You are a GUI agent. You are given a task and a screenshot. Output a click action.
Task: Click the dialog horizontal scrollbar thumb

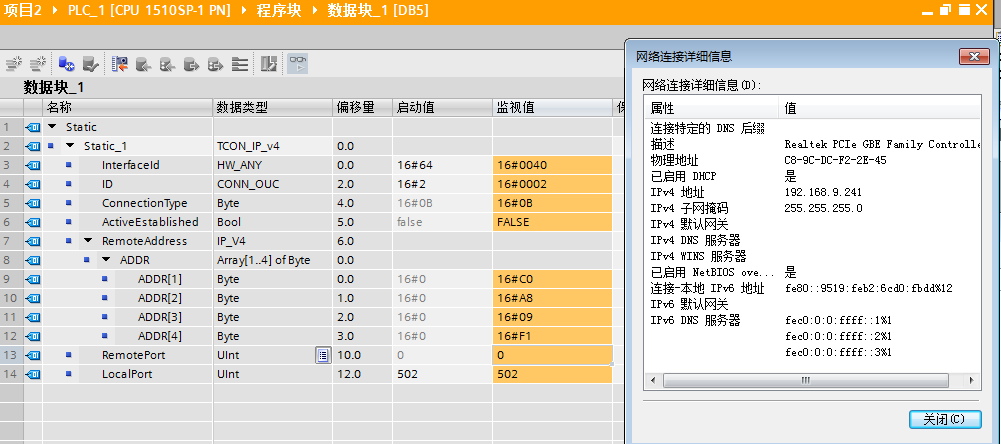click(806, 380)
